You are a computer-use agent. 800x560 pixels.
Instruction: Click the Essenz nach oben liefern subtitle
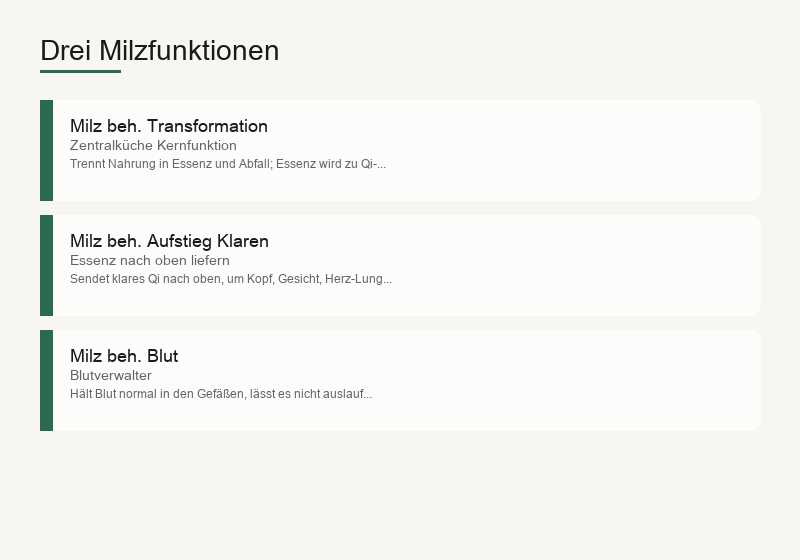click(149, 260)
